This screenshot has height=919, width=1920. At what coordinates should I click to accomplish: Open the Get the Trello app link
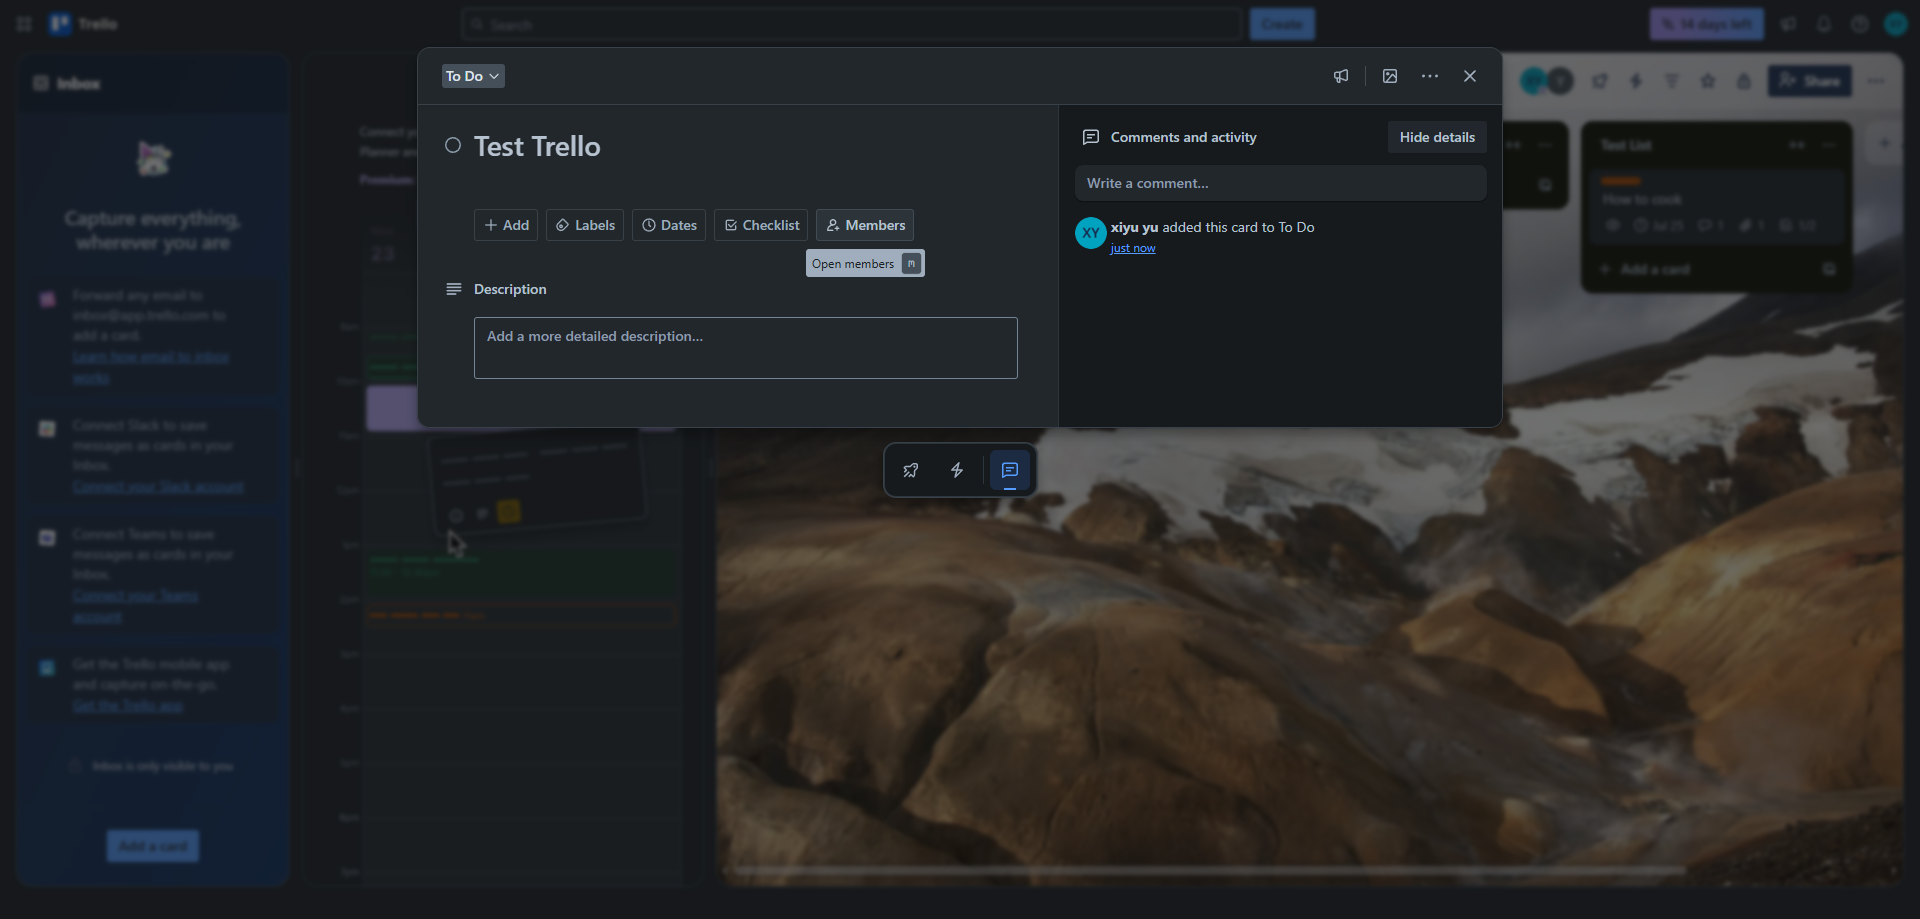point(128,706)
